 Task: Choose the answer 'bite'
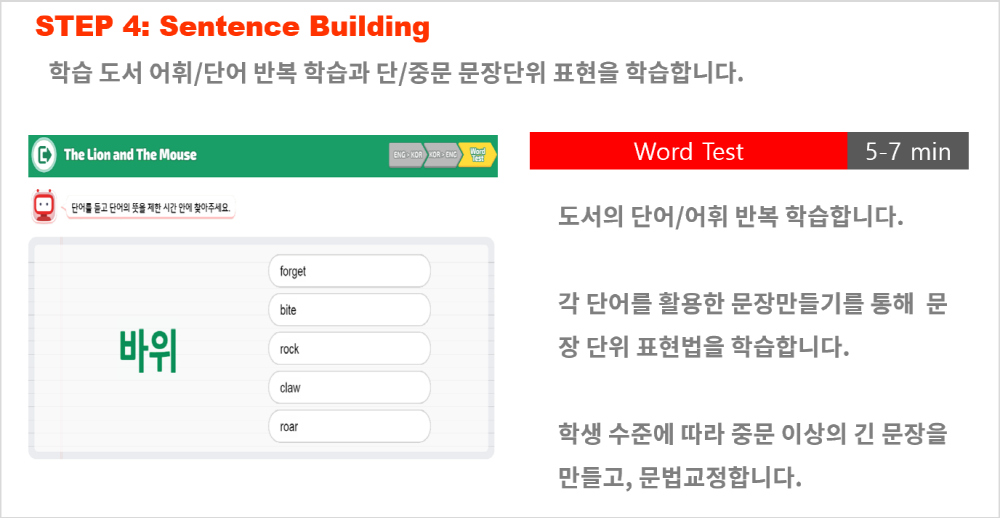pos(349,310)
